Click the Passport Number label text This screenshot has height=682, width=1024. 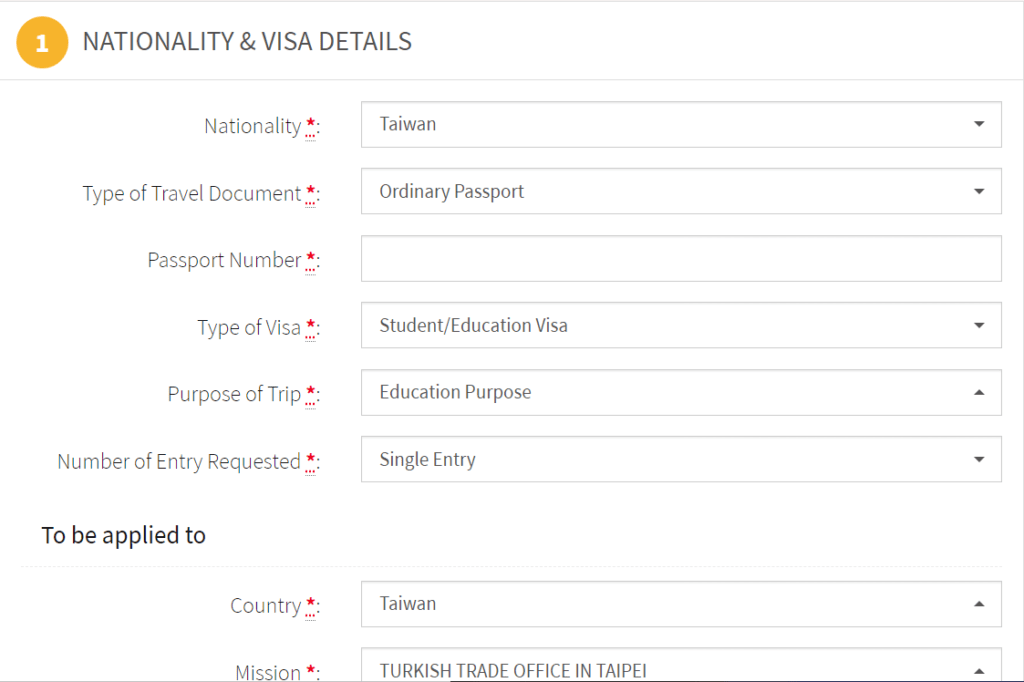click(224, 261)
